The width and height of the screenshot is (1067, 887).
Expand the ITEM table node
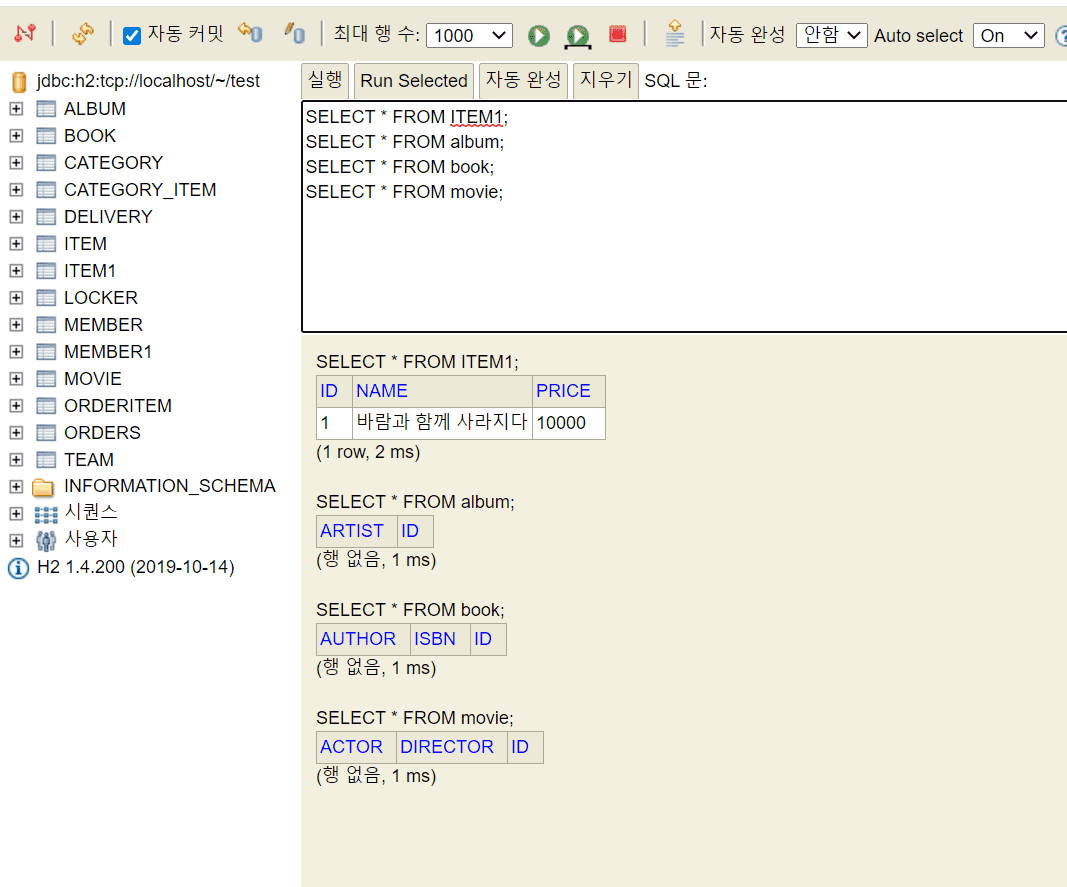tap(16, 244)
